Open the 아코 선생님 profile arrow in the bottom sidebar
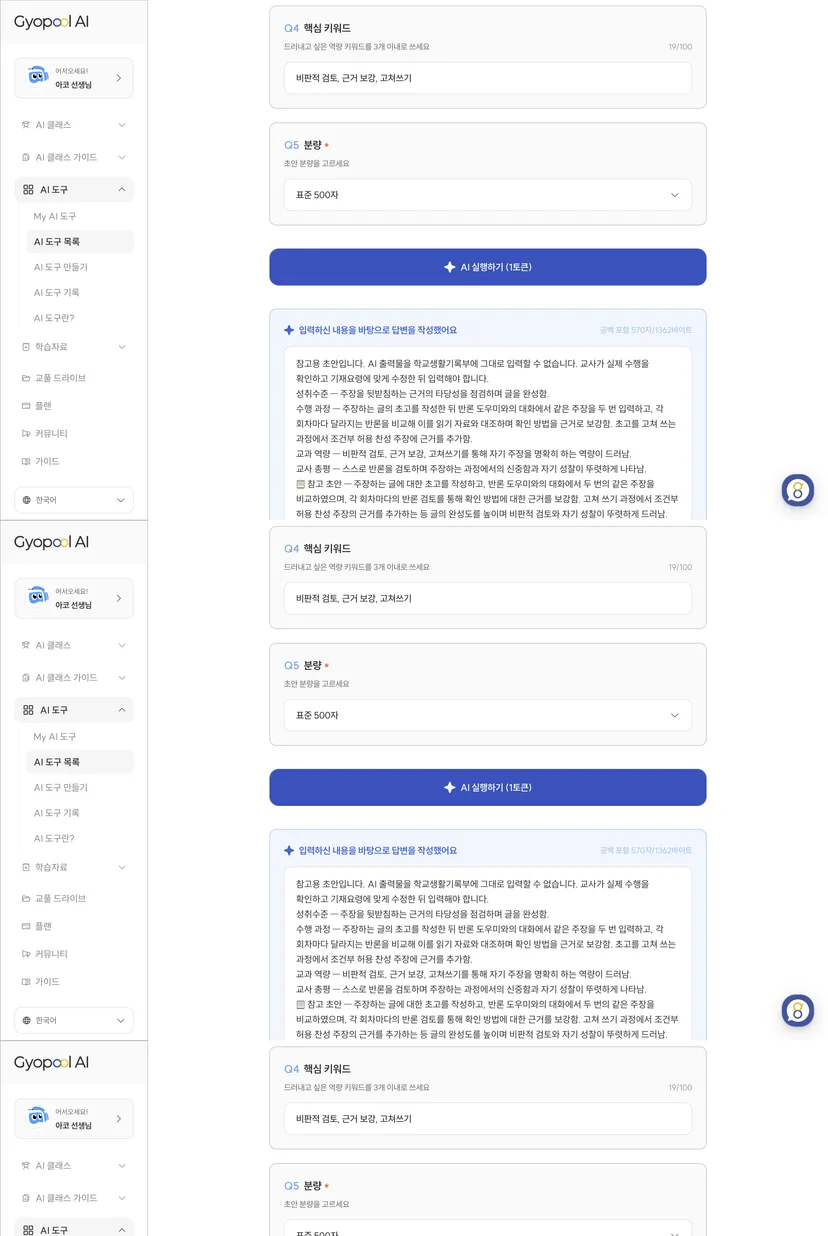Image resolution: width=828 pixels, height=1236 pixels. click(119, 1118)
